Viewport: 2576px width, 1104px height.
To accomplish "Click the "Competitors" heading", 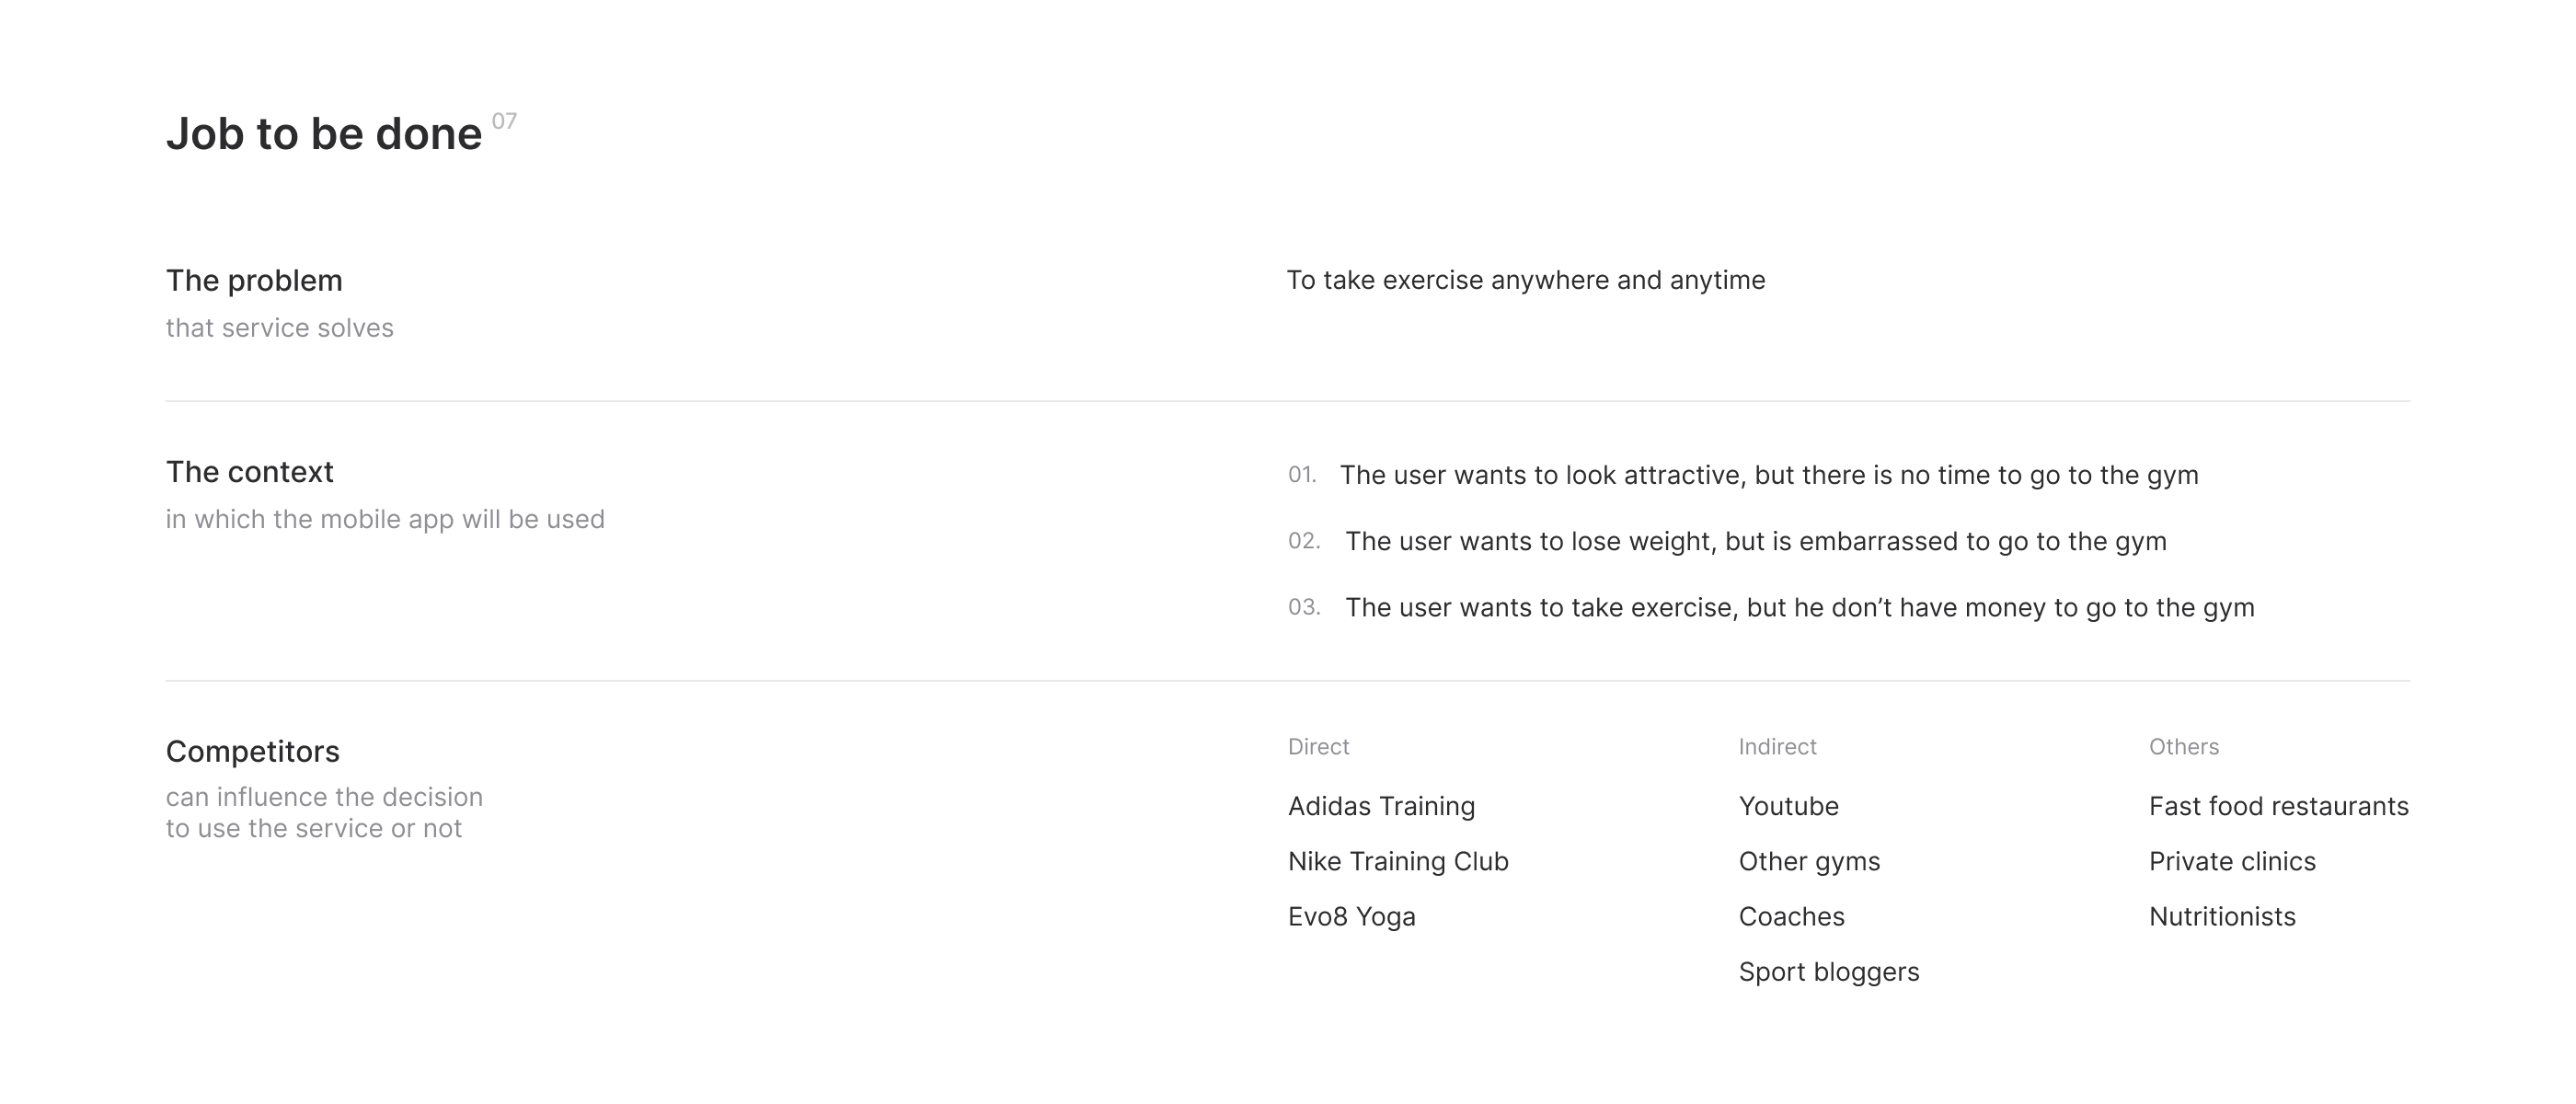I will pyautogui.click(x=252, y=751).
